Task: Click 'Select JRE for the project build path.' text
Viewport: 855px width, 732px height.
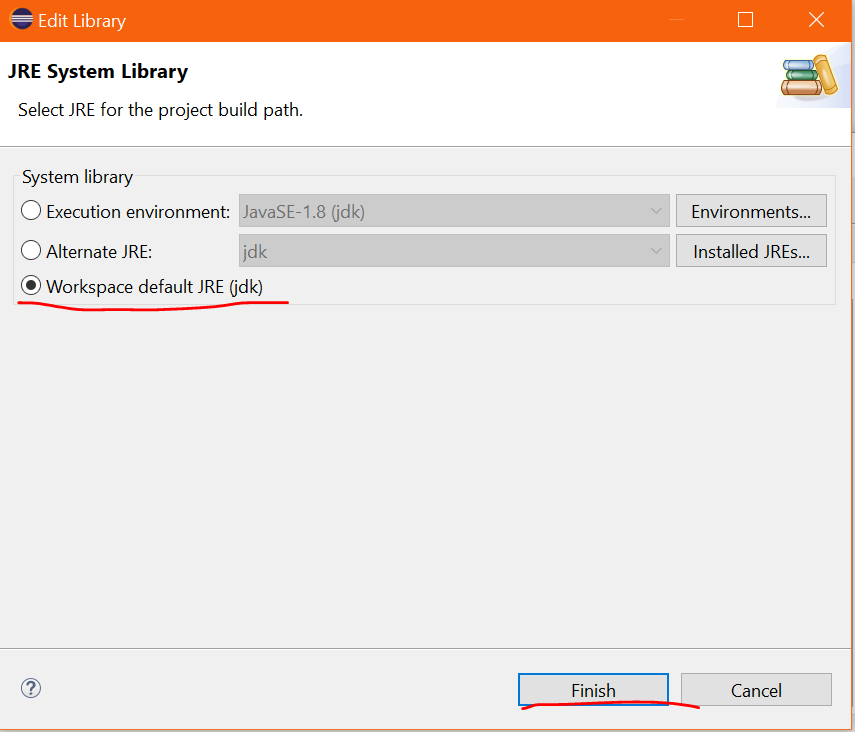Action: (160, 110)
